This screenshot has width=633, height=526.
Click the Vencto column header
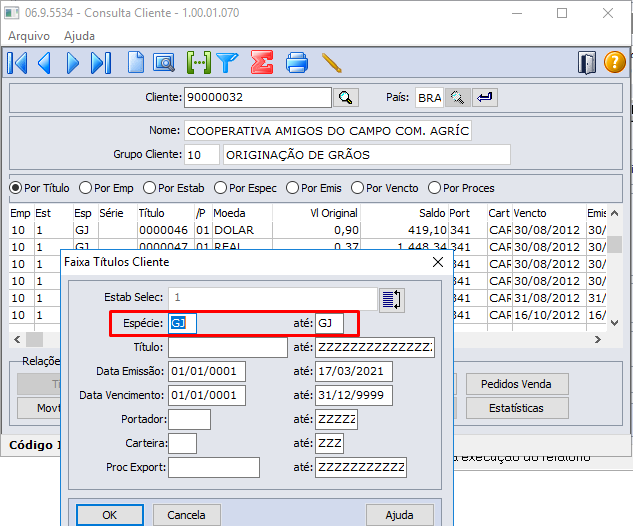coord(530,213)
